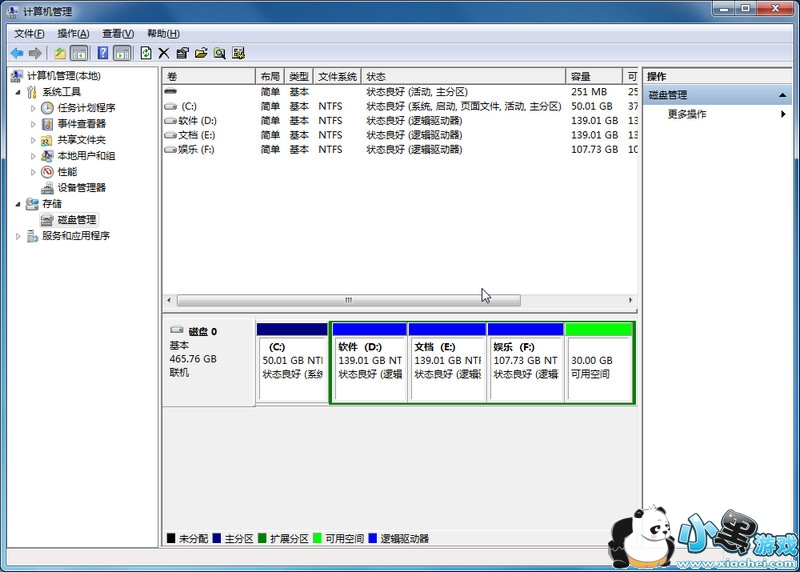
Task: Click the open folder icon in toolbar
Action: pos(201,53)
